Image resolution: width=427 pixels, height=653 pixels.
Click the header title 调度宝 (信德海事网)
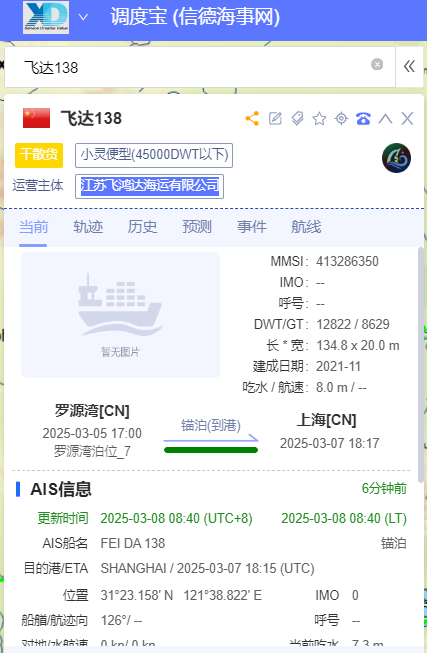tap(195, 17)
